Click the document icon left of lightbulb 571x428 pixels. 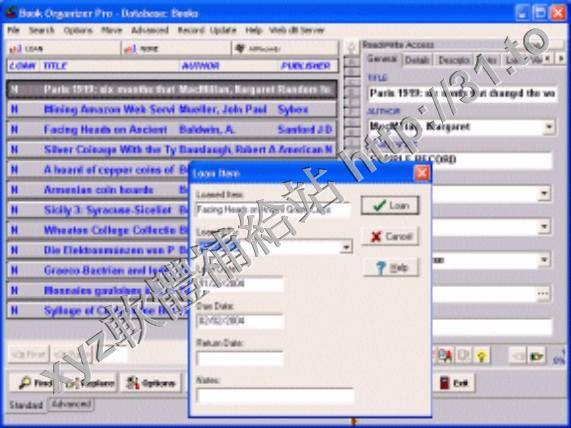(x=464, y=355)
